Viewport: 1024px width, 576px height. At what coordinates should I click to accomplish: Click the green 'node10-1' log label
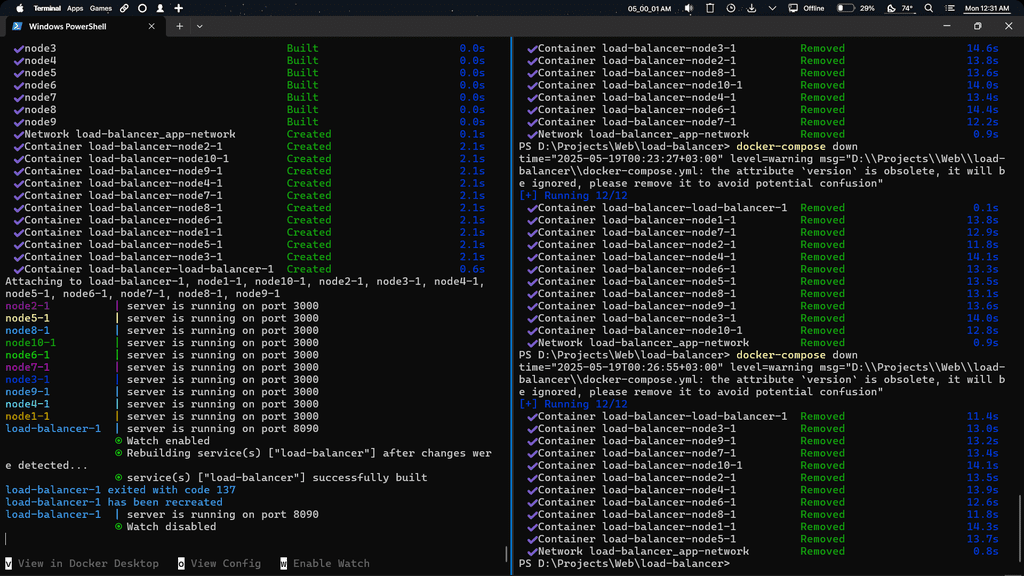[31, 343]
